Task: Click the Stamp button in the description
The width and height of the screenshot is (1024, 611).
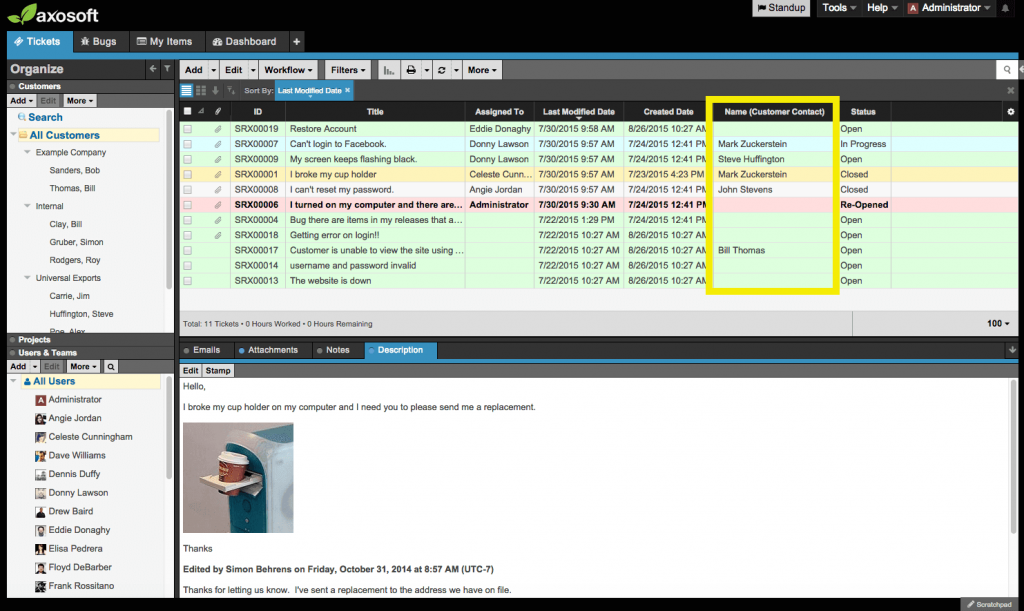Action: click(x=218, y=371)
